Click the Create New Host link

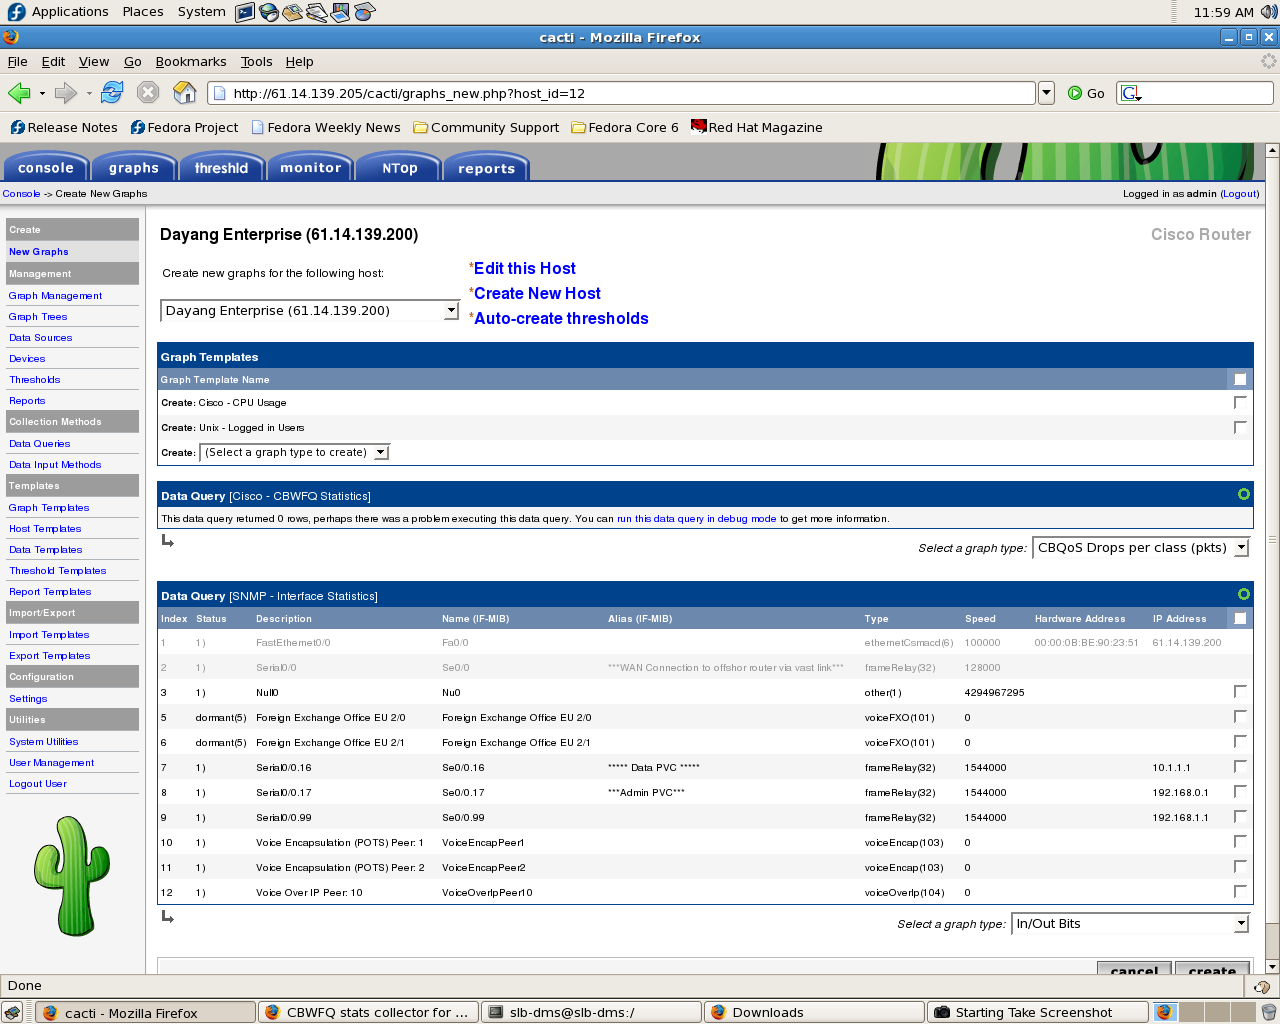coord(537,293)
